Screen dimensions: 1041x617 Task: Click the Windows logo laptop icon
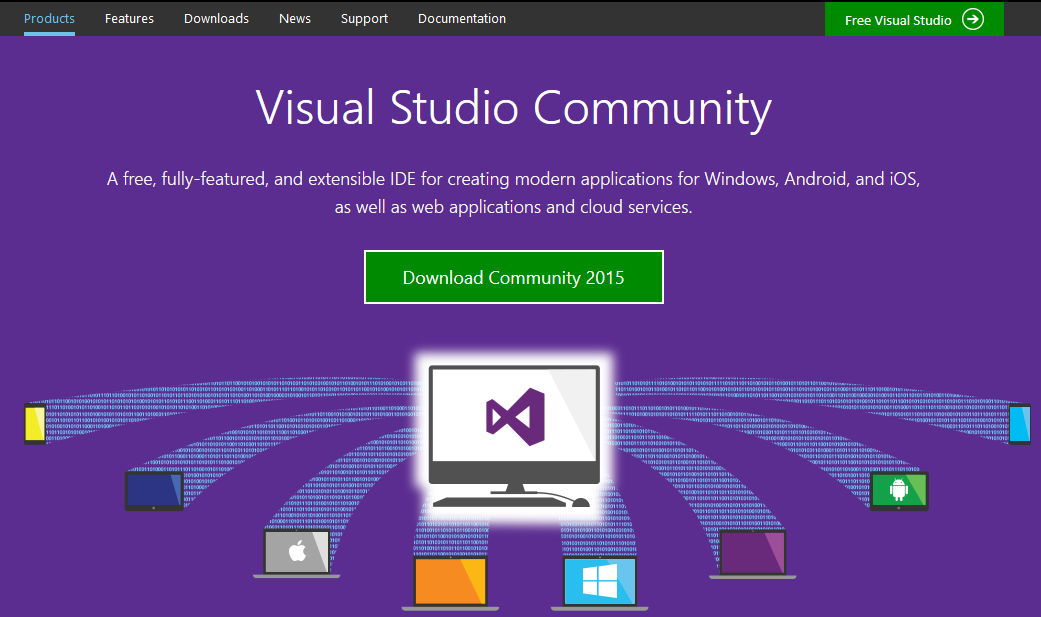(600, 582)
